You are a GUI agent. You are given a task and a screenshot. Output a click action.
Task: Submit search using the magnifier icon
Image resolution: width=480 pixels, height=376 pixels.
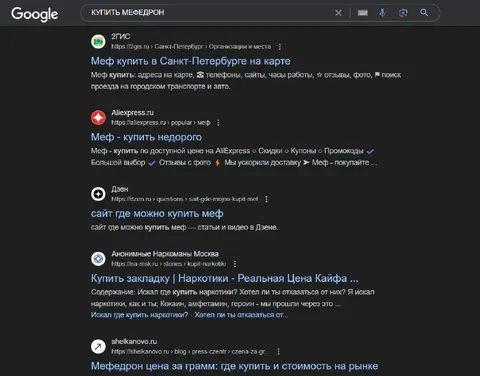(x=424, y=13)
